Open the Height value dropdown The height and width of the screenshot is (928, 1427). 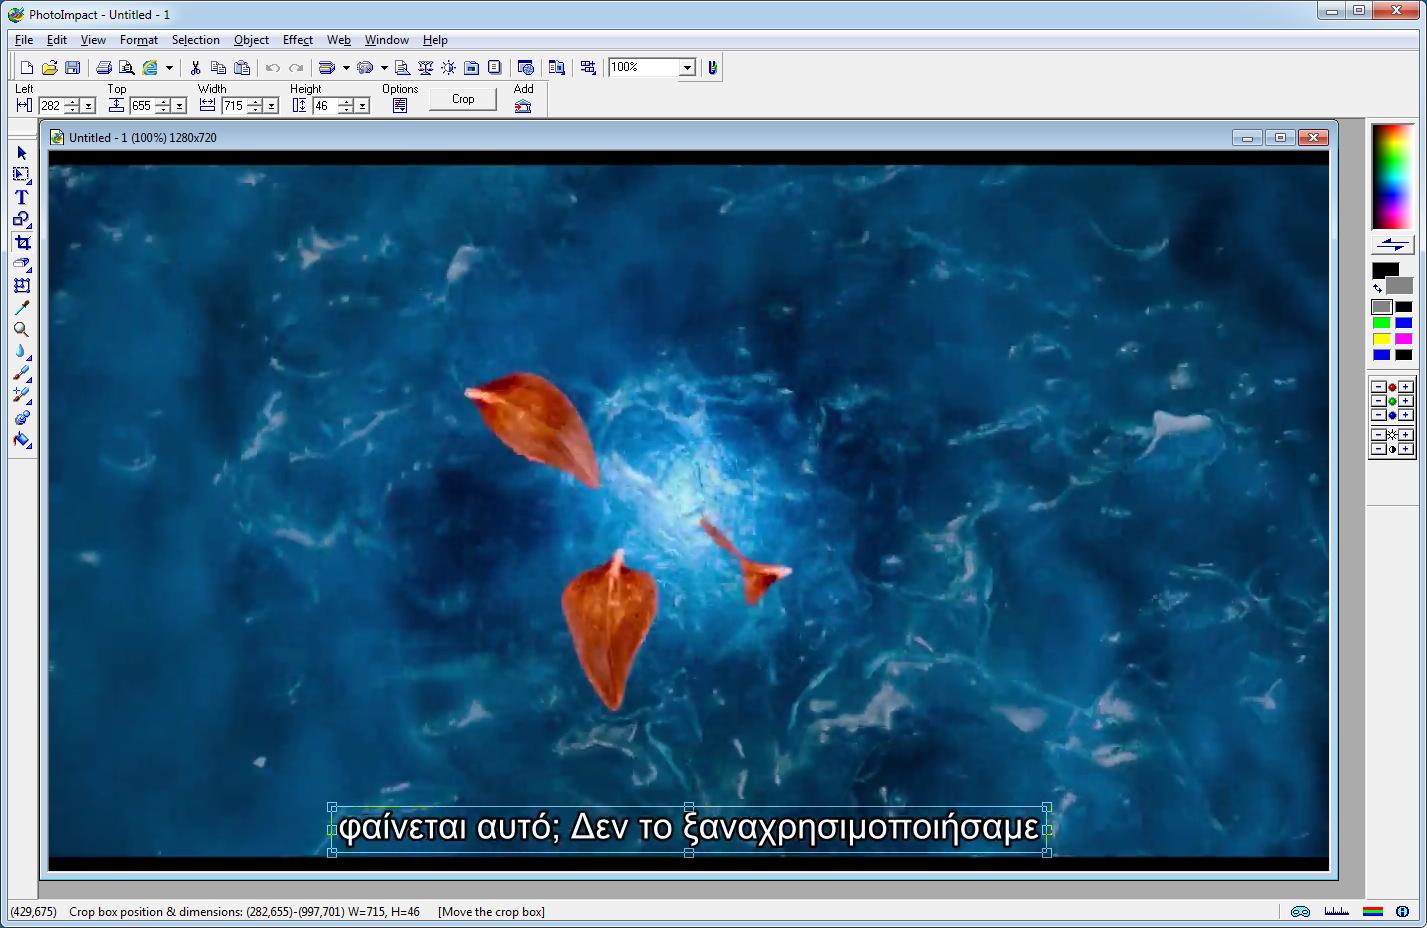click(x=364, y=106)
